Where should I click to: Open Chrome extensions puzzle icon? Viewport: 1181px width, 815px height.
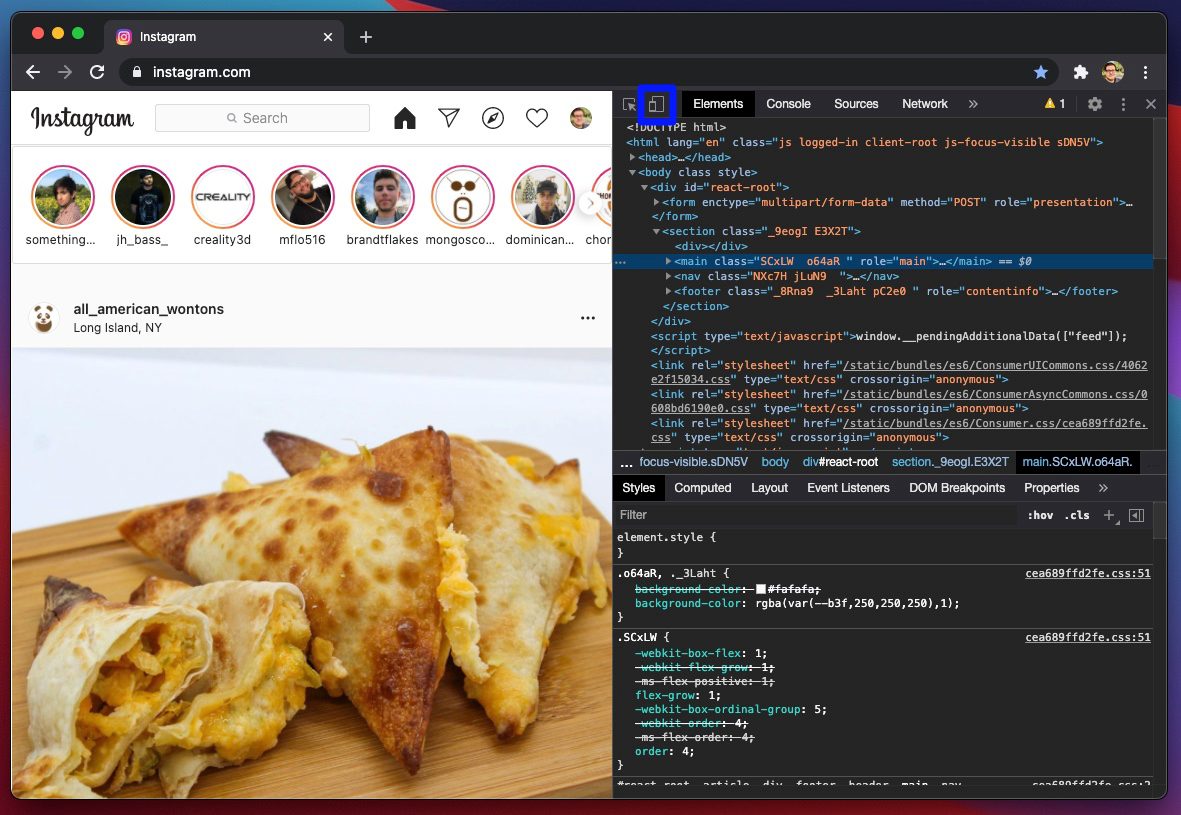coord(1081,72)
